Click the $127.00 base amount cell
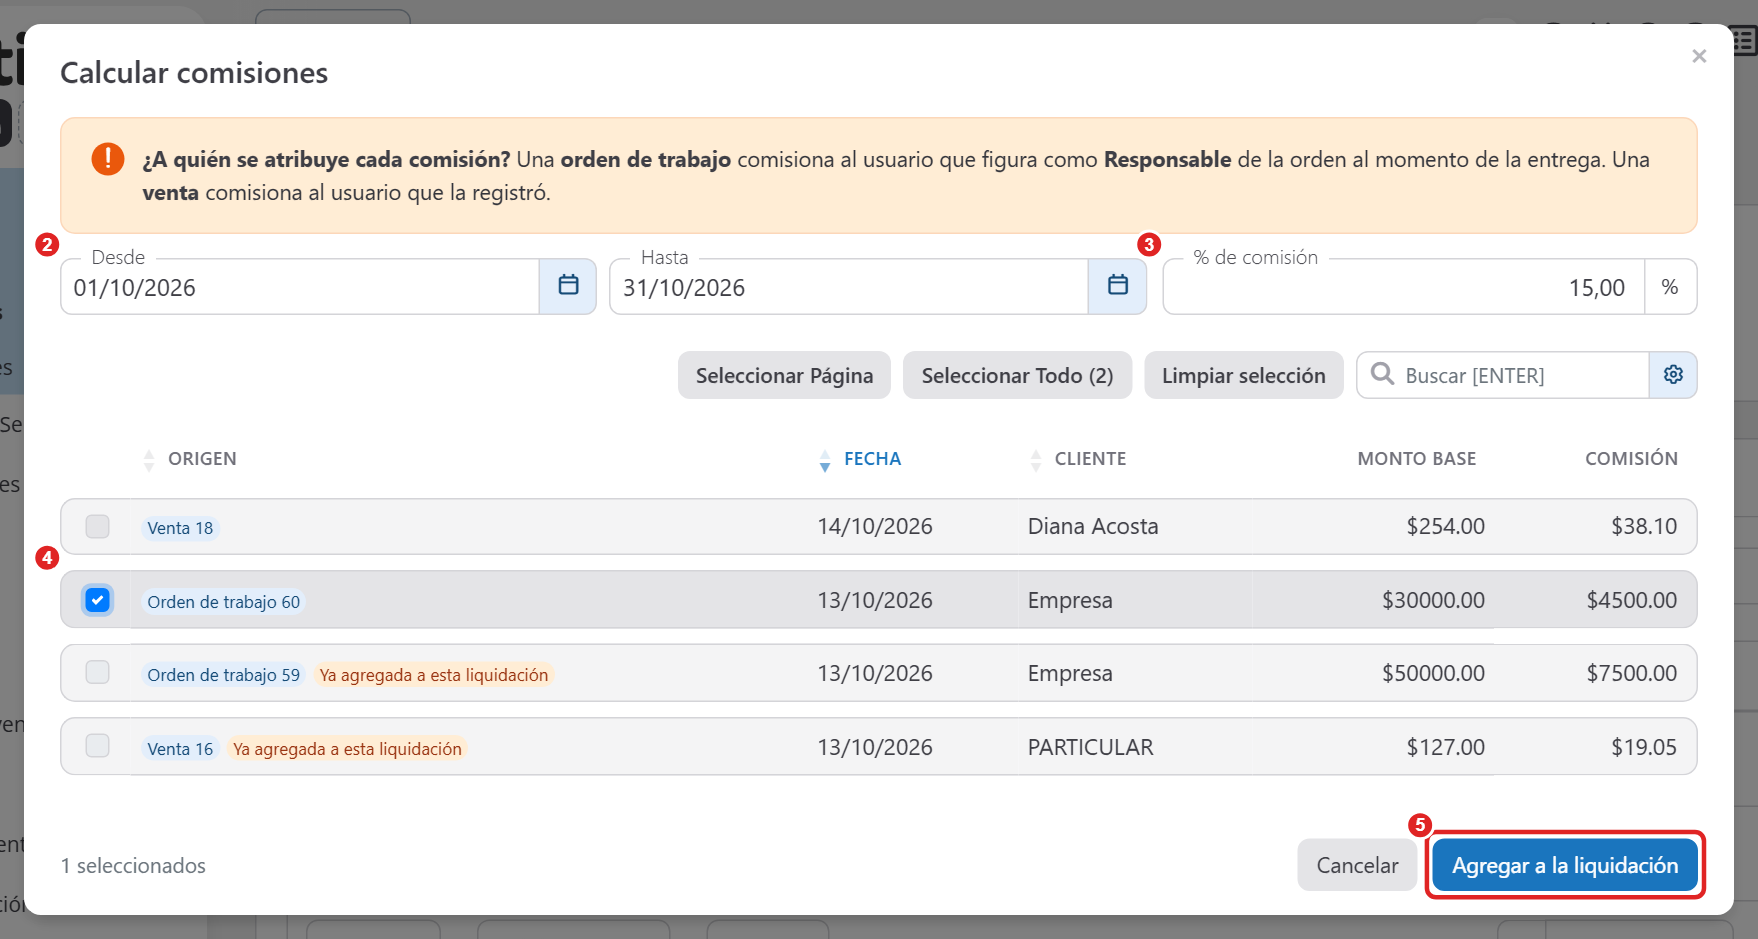This screenshot has width=1758, height=939. click(1445, 747)
